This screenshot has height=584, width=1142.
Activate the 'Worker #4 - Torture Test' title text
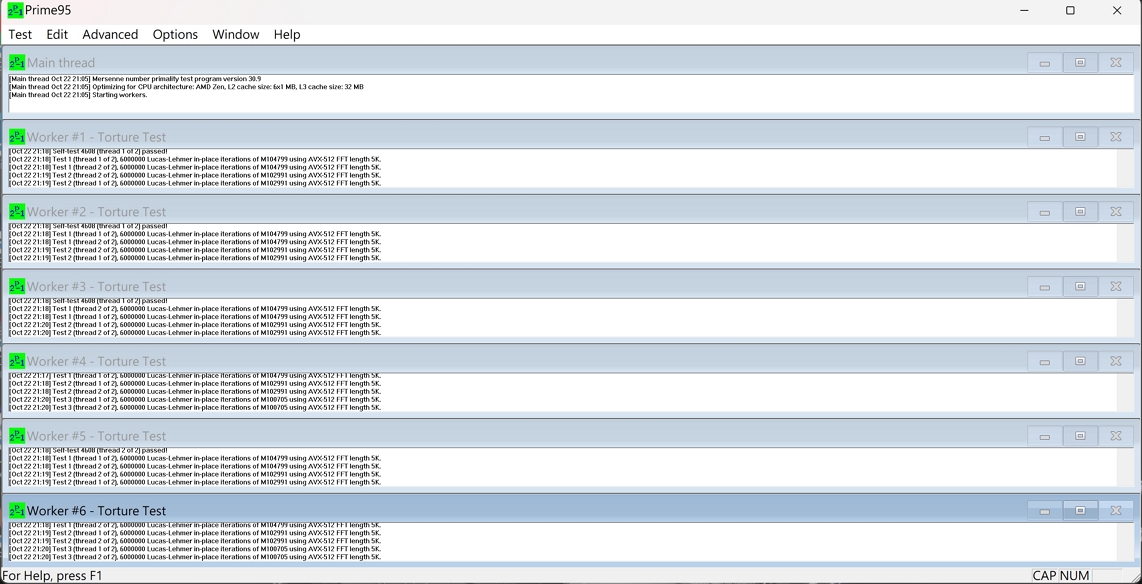point(96,361)
